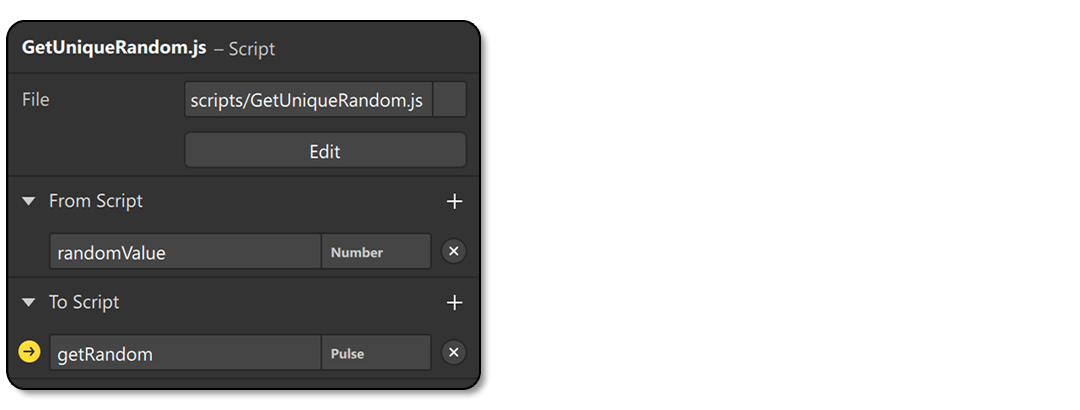Click the GetUniqueRandom.js panel title

(113, 48)
